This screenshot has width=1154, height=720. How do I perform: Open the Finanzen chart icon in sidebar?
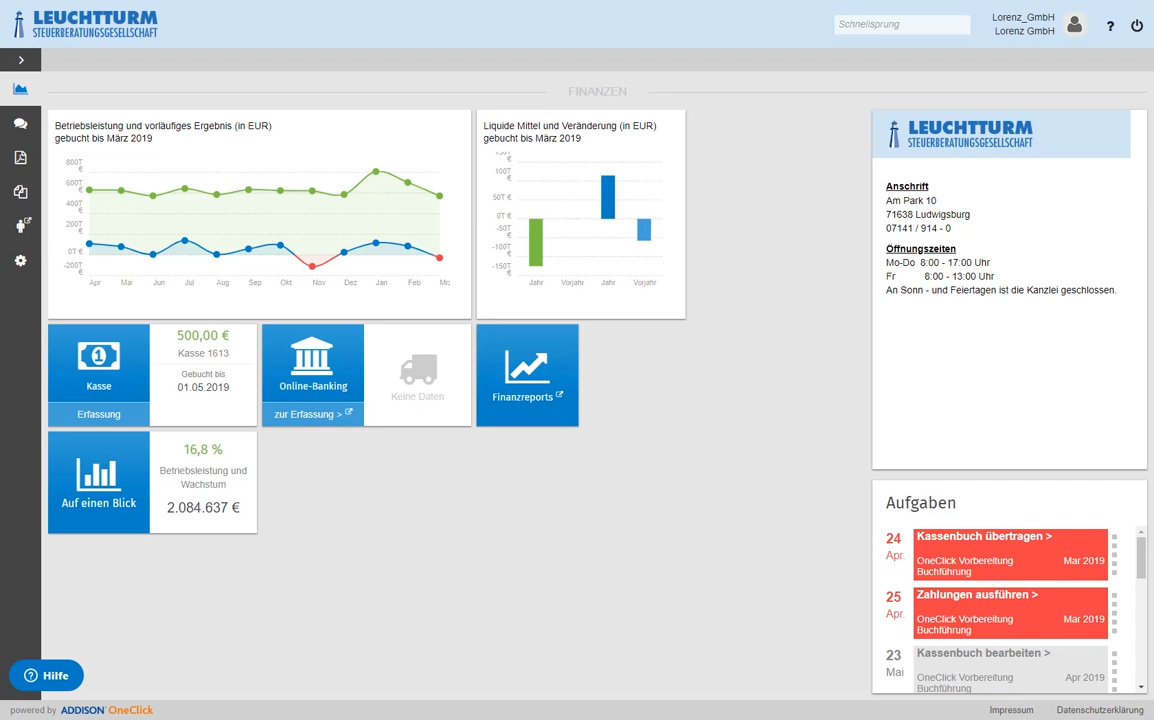point(20,89)
